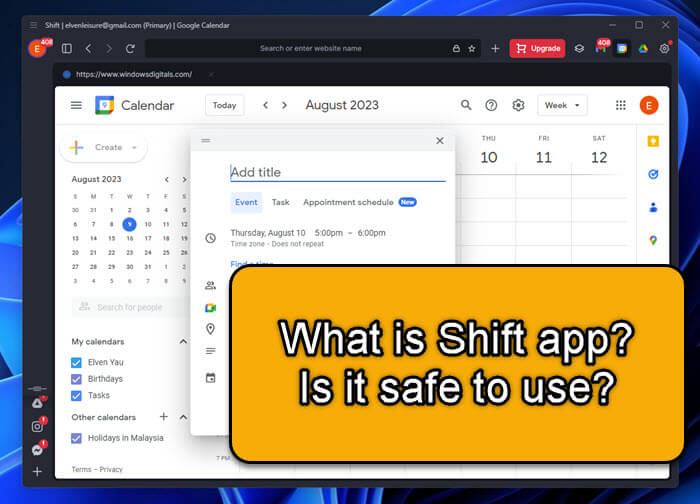Toggle the Tasks calendar checkbox
This screenshot has width=700, height=504.
pos(76,396)
